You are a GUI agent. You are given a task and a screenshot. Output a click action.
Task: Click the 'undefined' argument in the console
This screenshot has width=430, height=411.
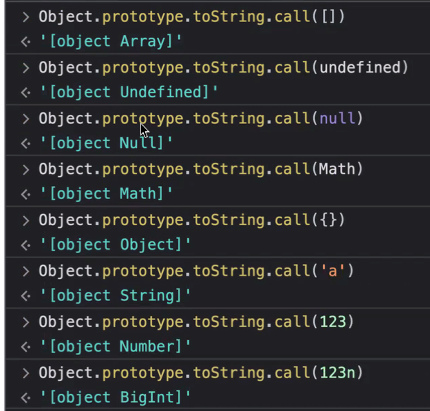tap(359, 68)
